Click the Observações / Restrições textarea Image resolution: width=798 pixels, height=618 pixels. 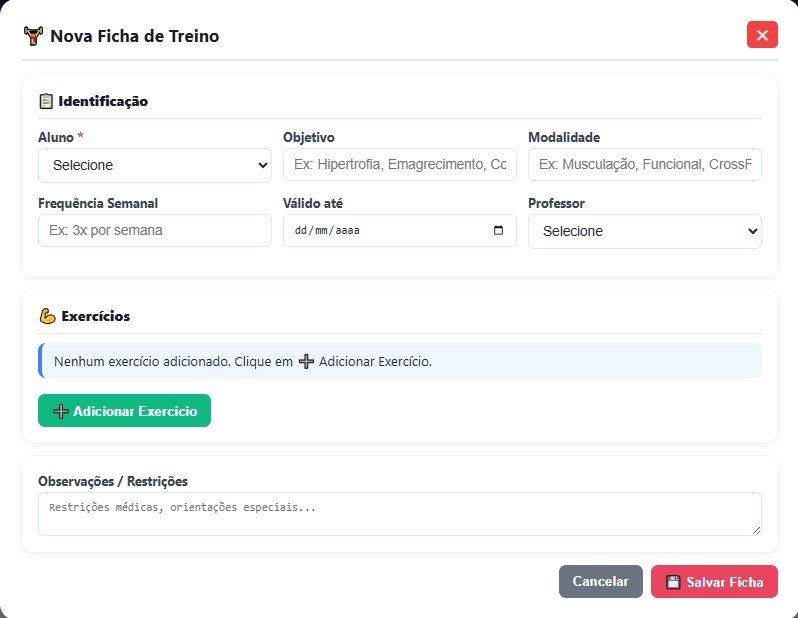400,514
